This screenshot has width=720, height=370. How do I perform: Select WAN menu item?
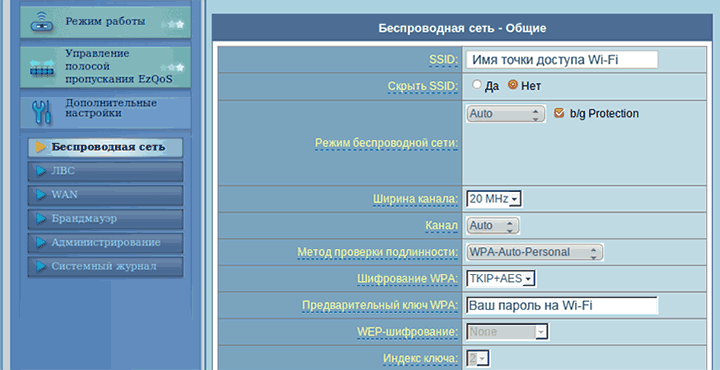point(105,195)
